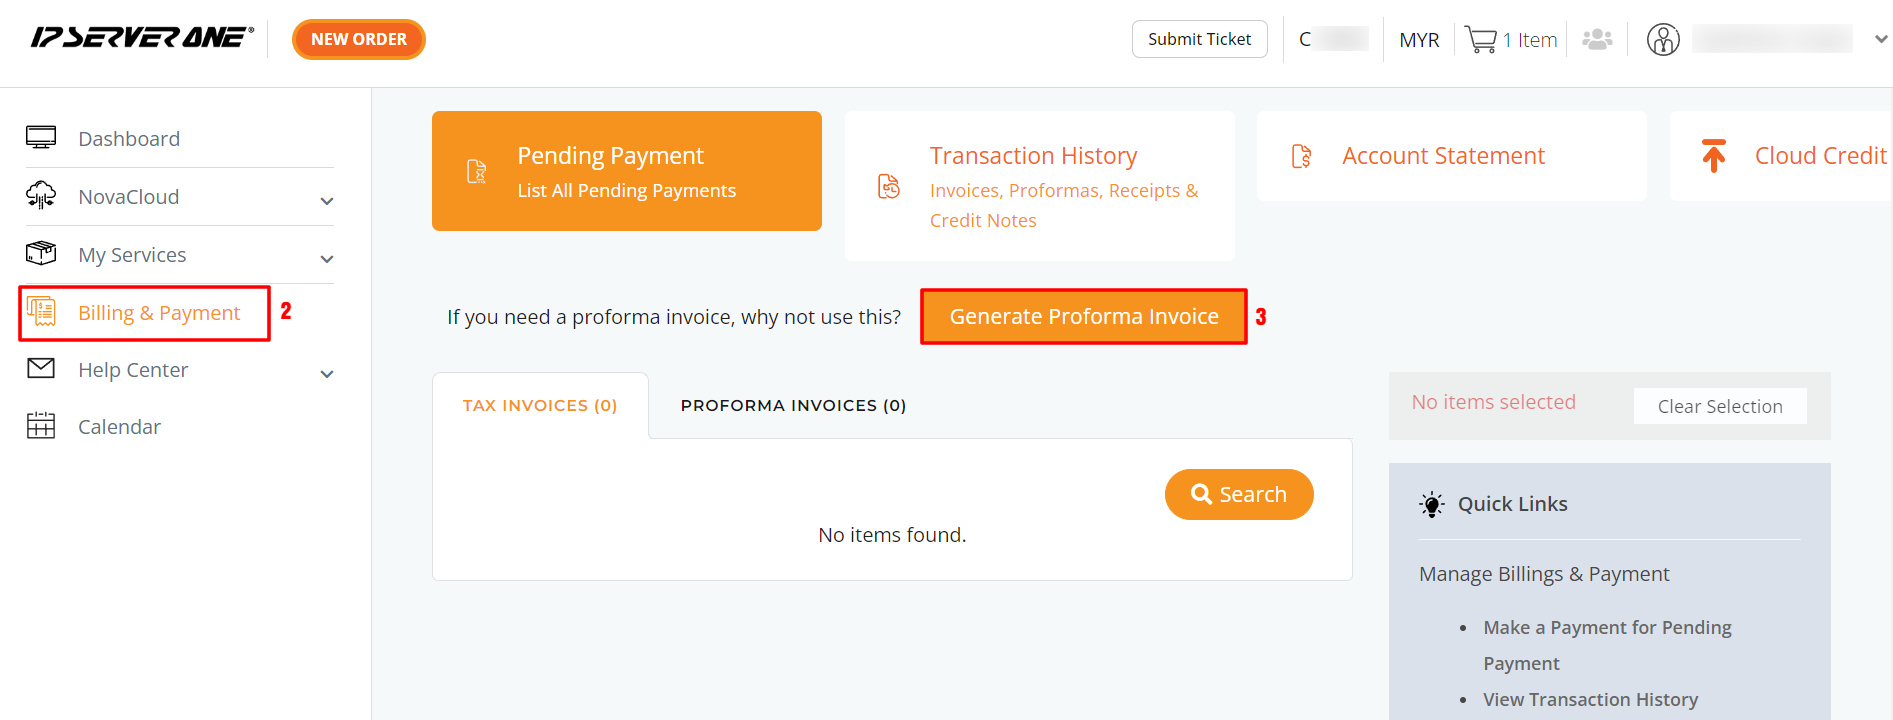The width and height of the screenshot is (1893, 720).
Task: Click the orange Search button
Action: 1238,494
